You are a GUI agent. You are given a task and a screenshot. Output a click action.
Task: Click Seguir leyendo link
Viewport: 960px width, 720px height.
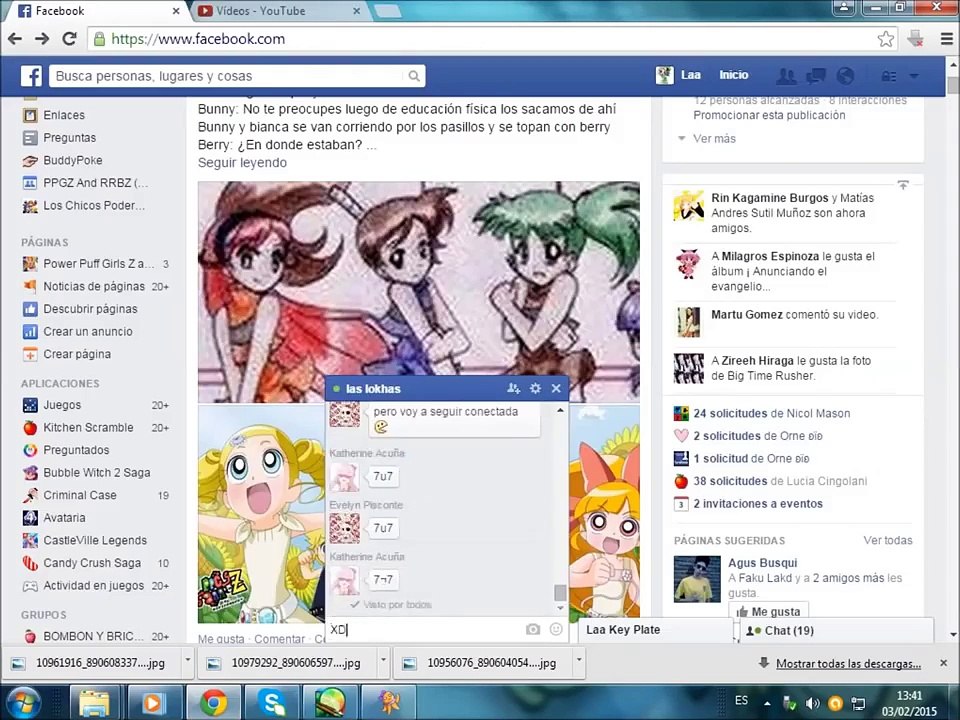[x=242, y=162]
